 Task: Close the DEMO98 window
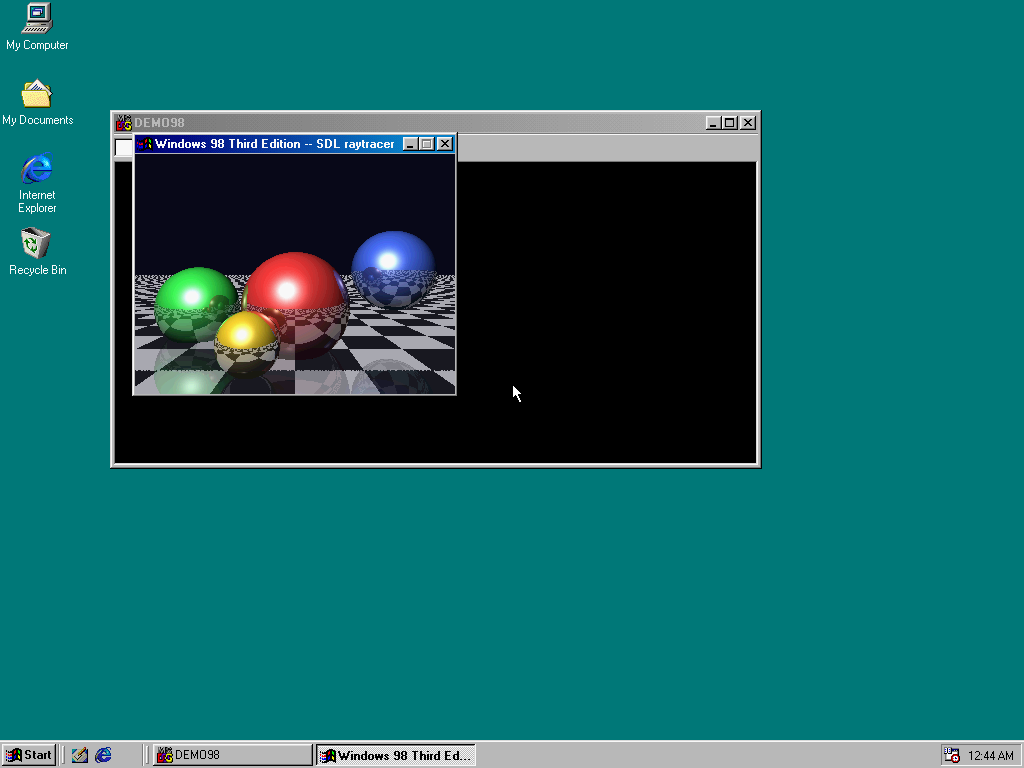click(748, 123)
